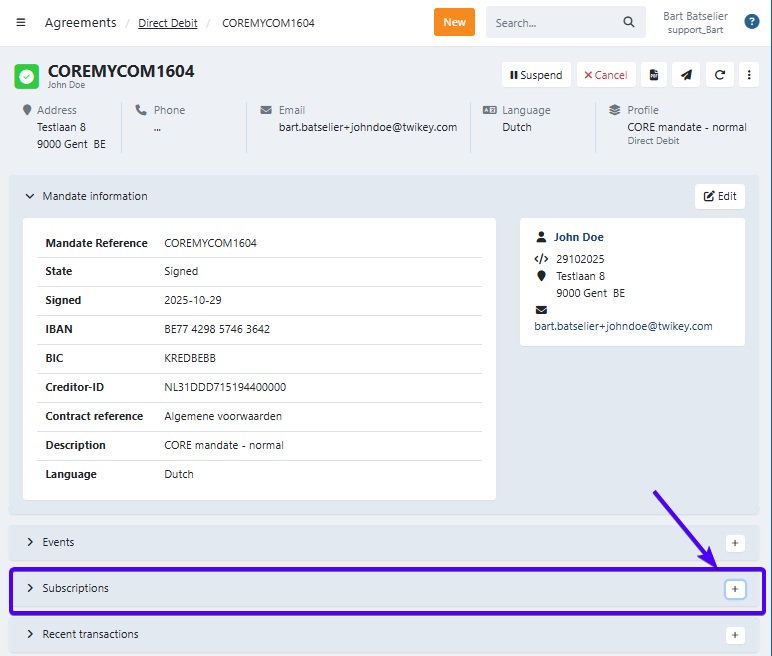Click the search magnifier icon
Viewport: 772px width, 656px height.
[629, 22]
